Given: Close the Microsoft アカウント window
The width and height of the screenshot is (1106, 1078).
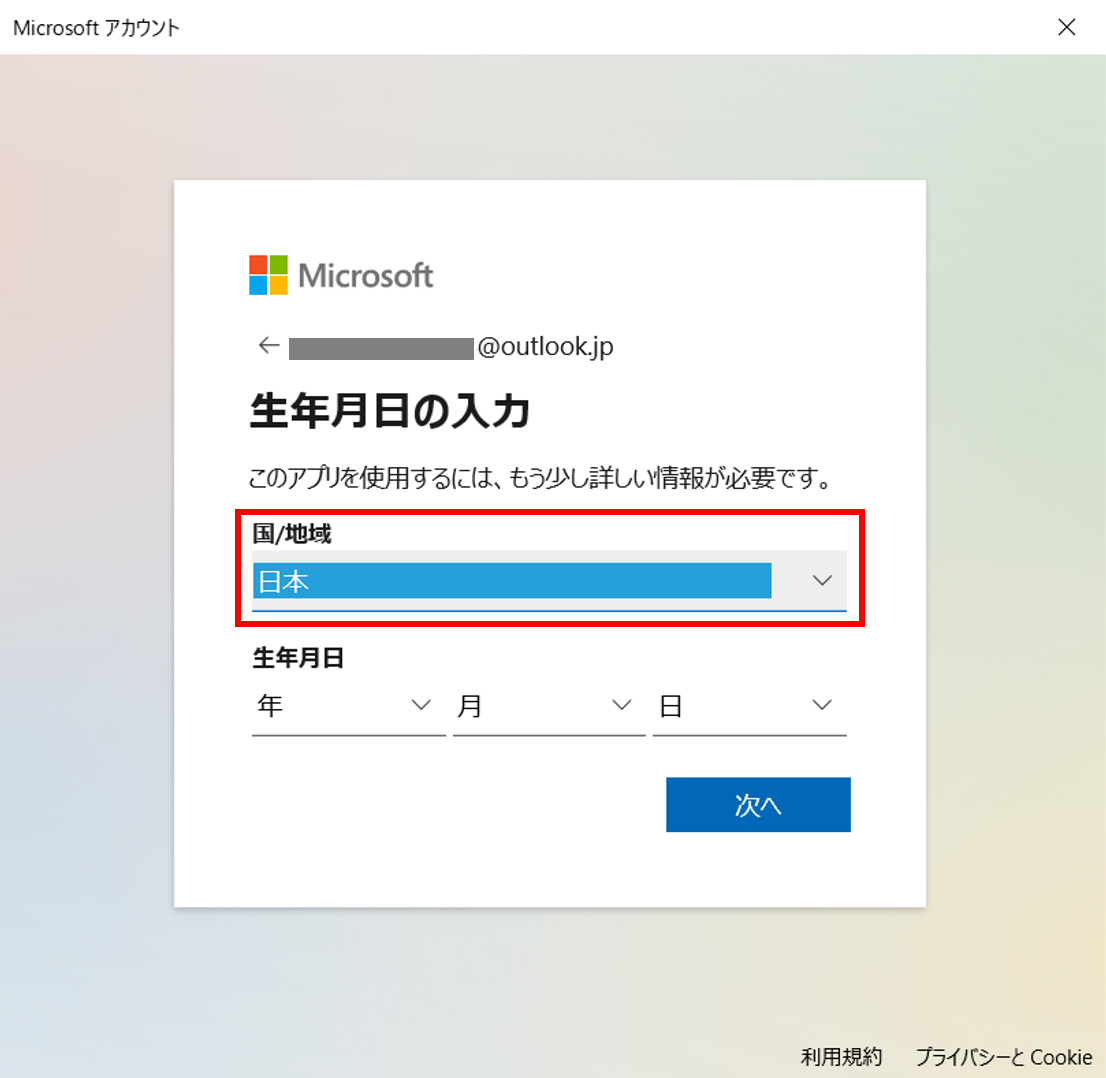Looking at the screenshot, I should click(x=1066, y=28).
